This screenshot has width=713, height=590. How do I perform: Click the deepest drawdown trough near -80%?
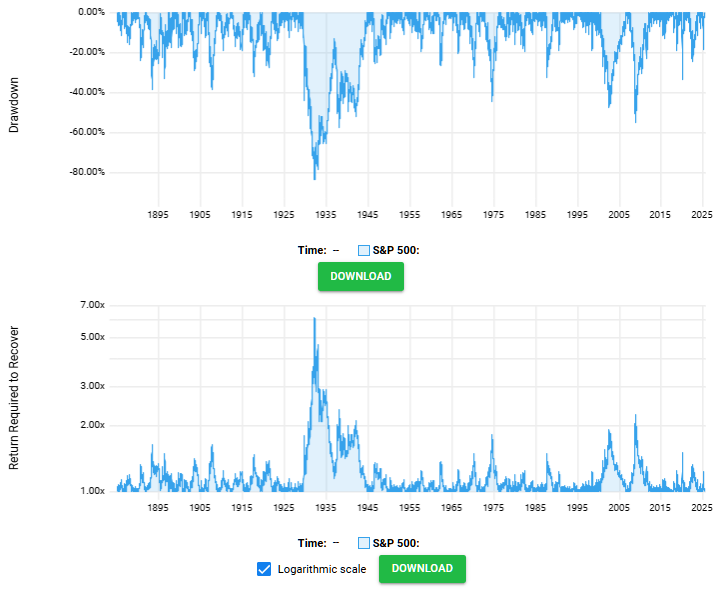point(315,178)
